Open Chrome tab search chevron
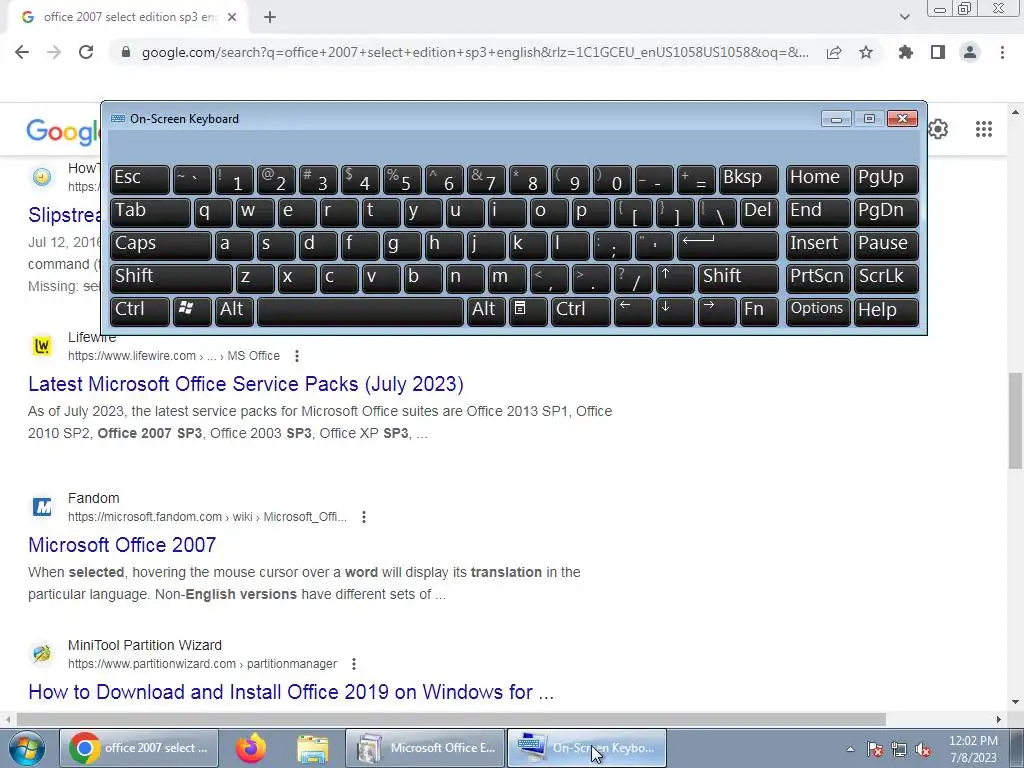 [x=904, y=17]
